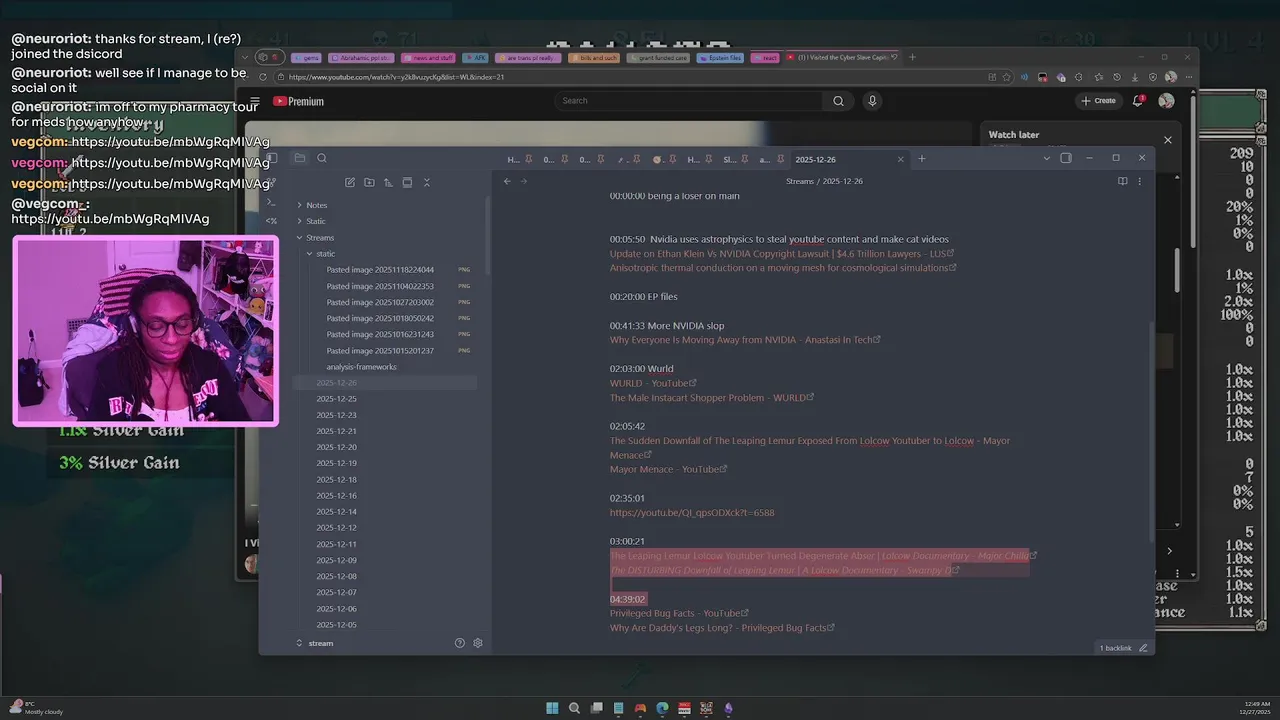The image size is (1280, 720).
Task: Click the YouTube search magnifier button
Action: [x=838, y=101]
